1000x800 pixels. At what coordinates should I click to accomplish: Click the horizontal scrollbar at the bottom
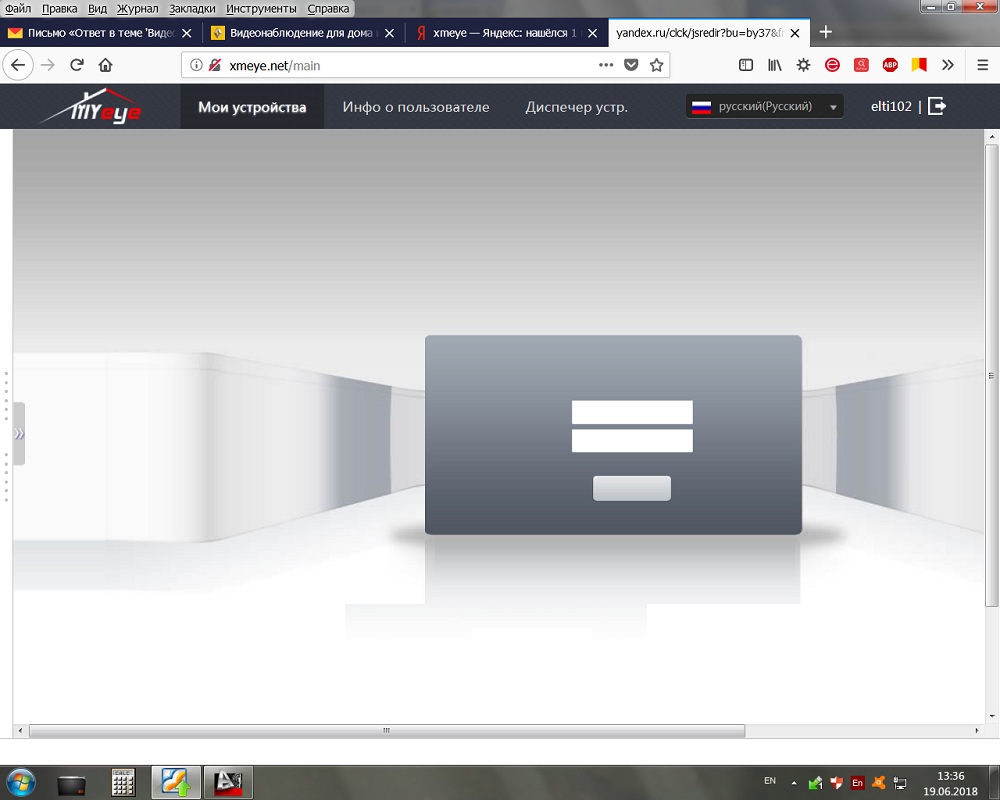tap(386, 731)
